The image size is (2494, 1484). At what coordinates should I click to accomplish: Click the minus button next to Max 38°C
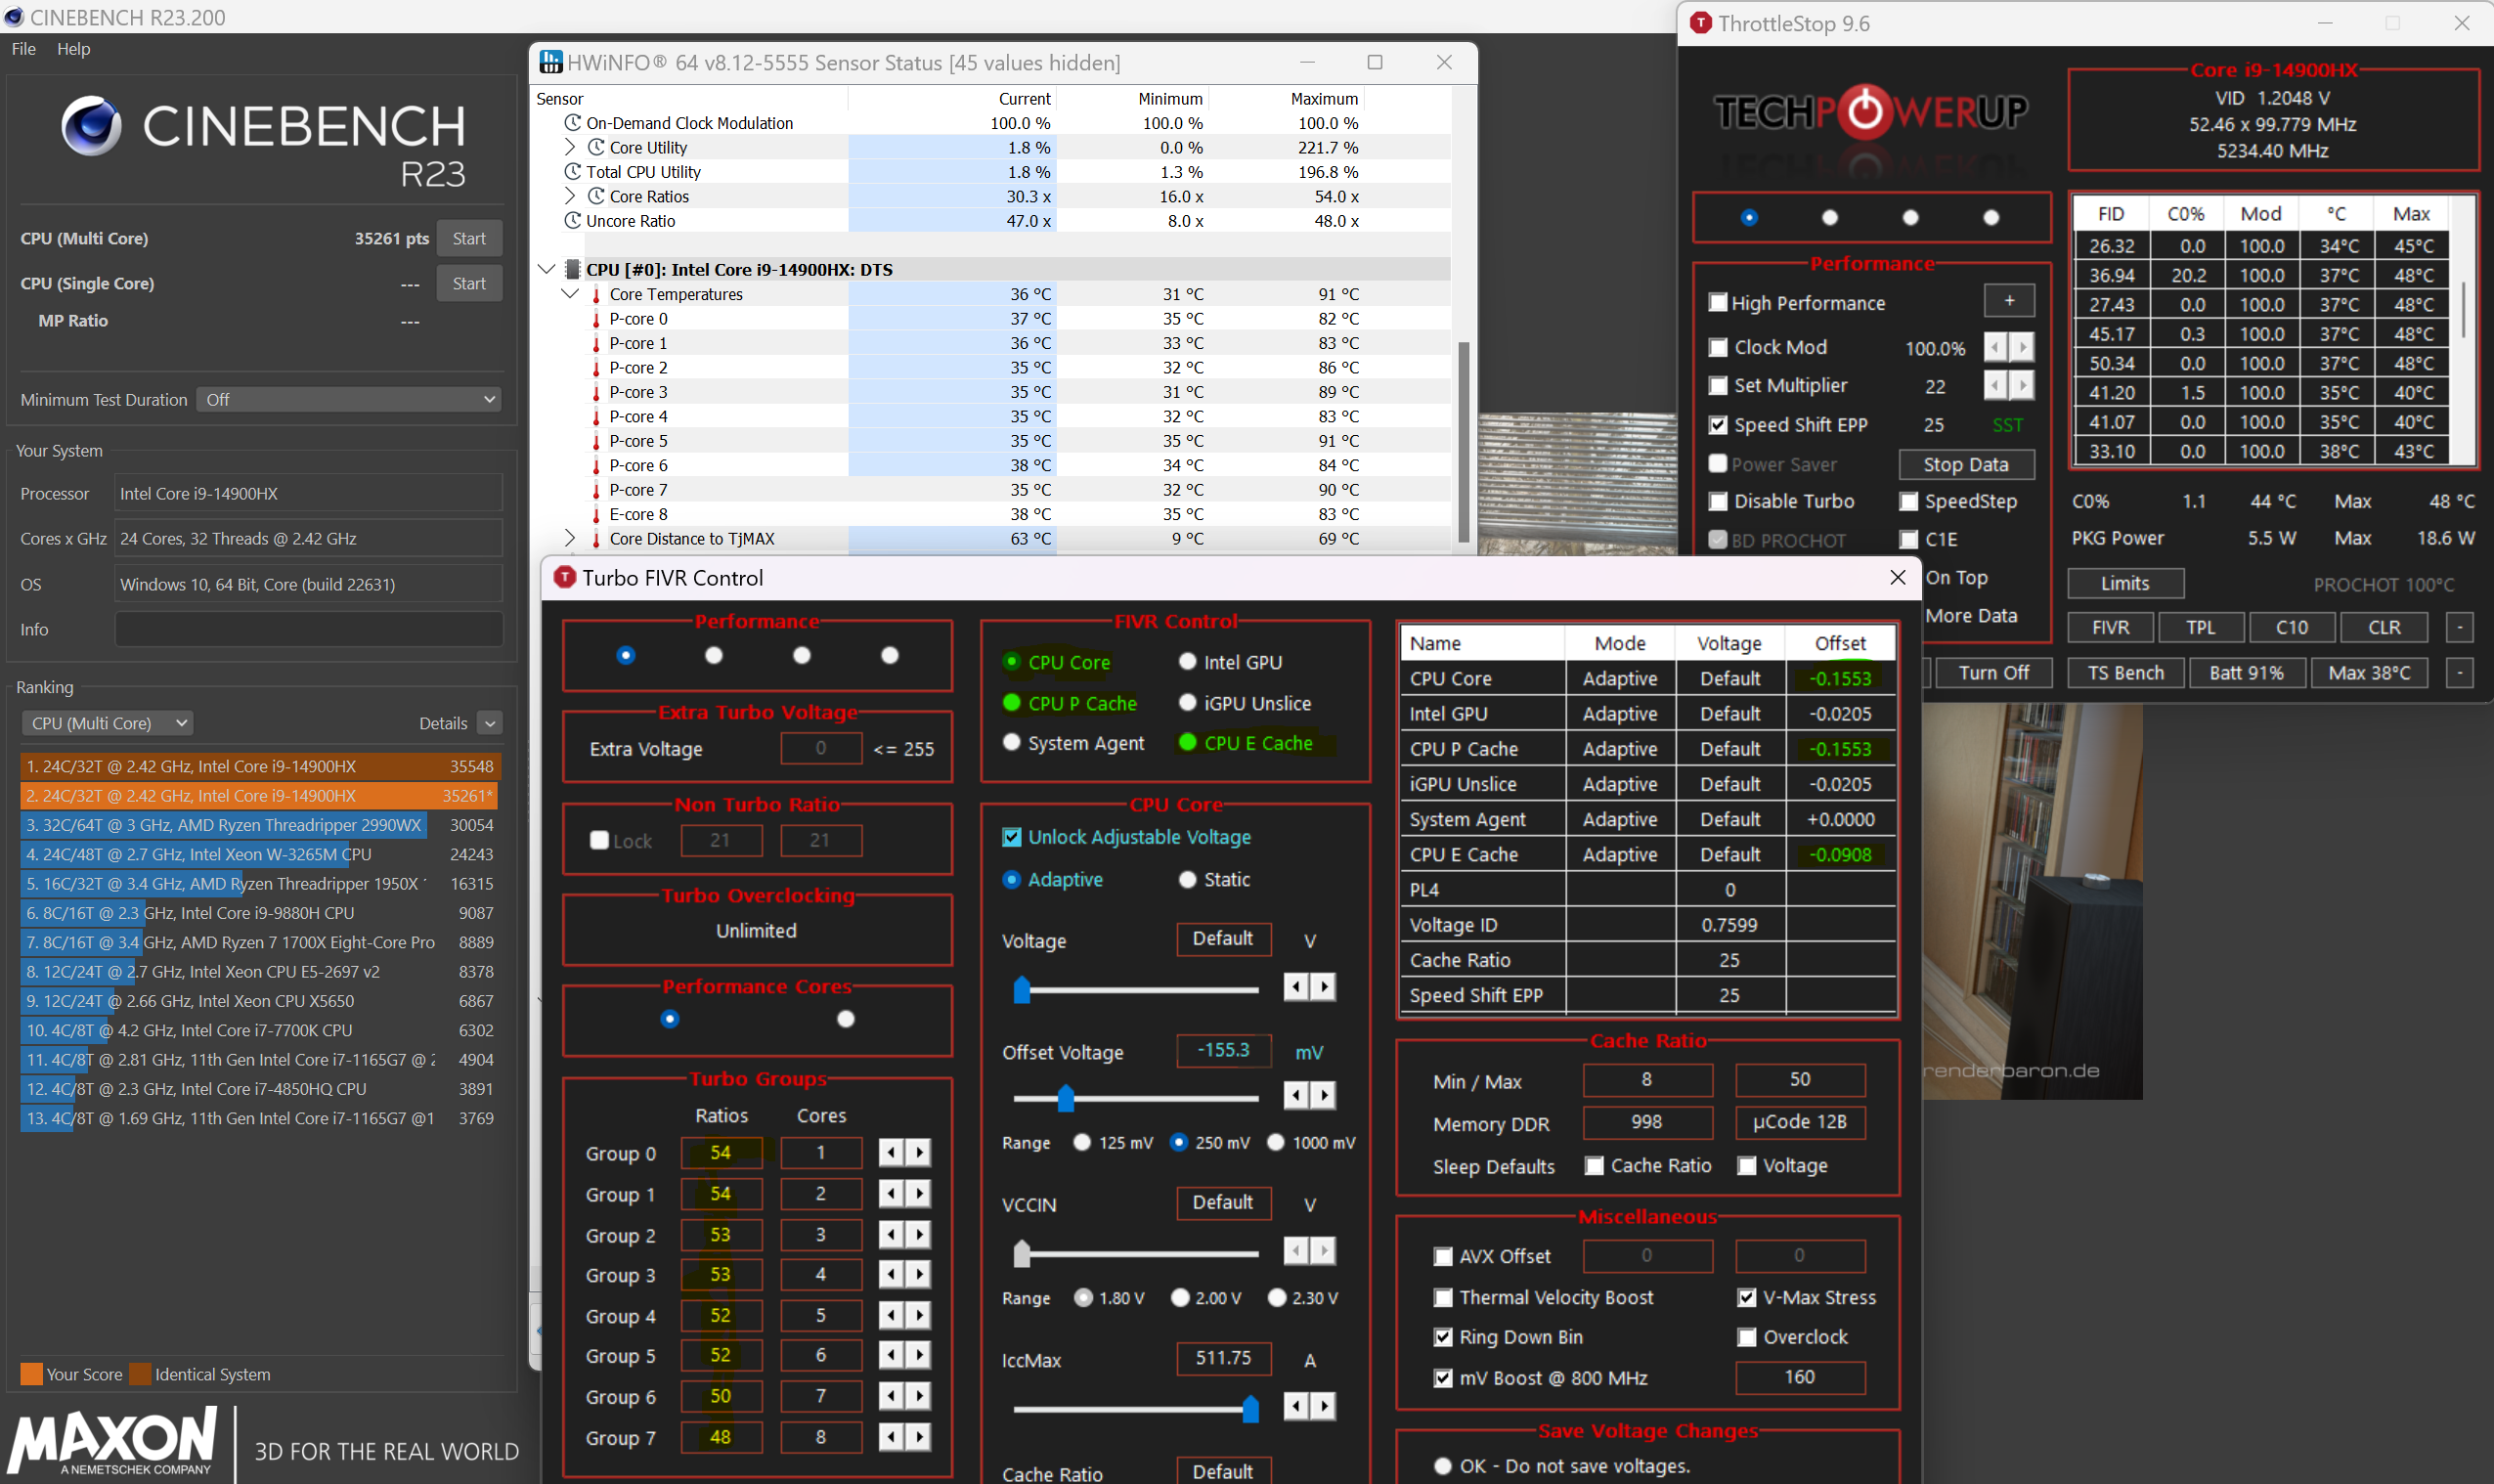[x=2459, y=672]
